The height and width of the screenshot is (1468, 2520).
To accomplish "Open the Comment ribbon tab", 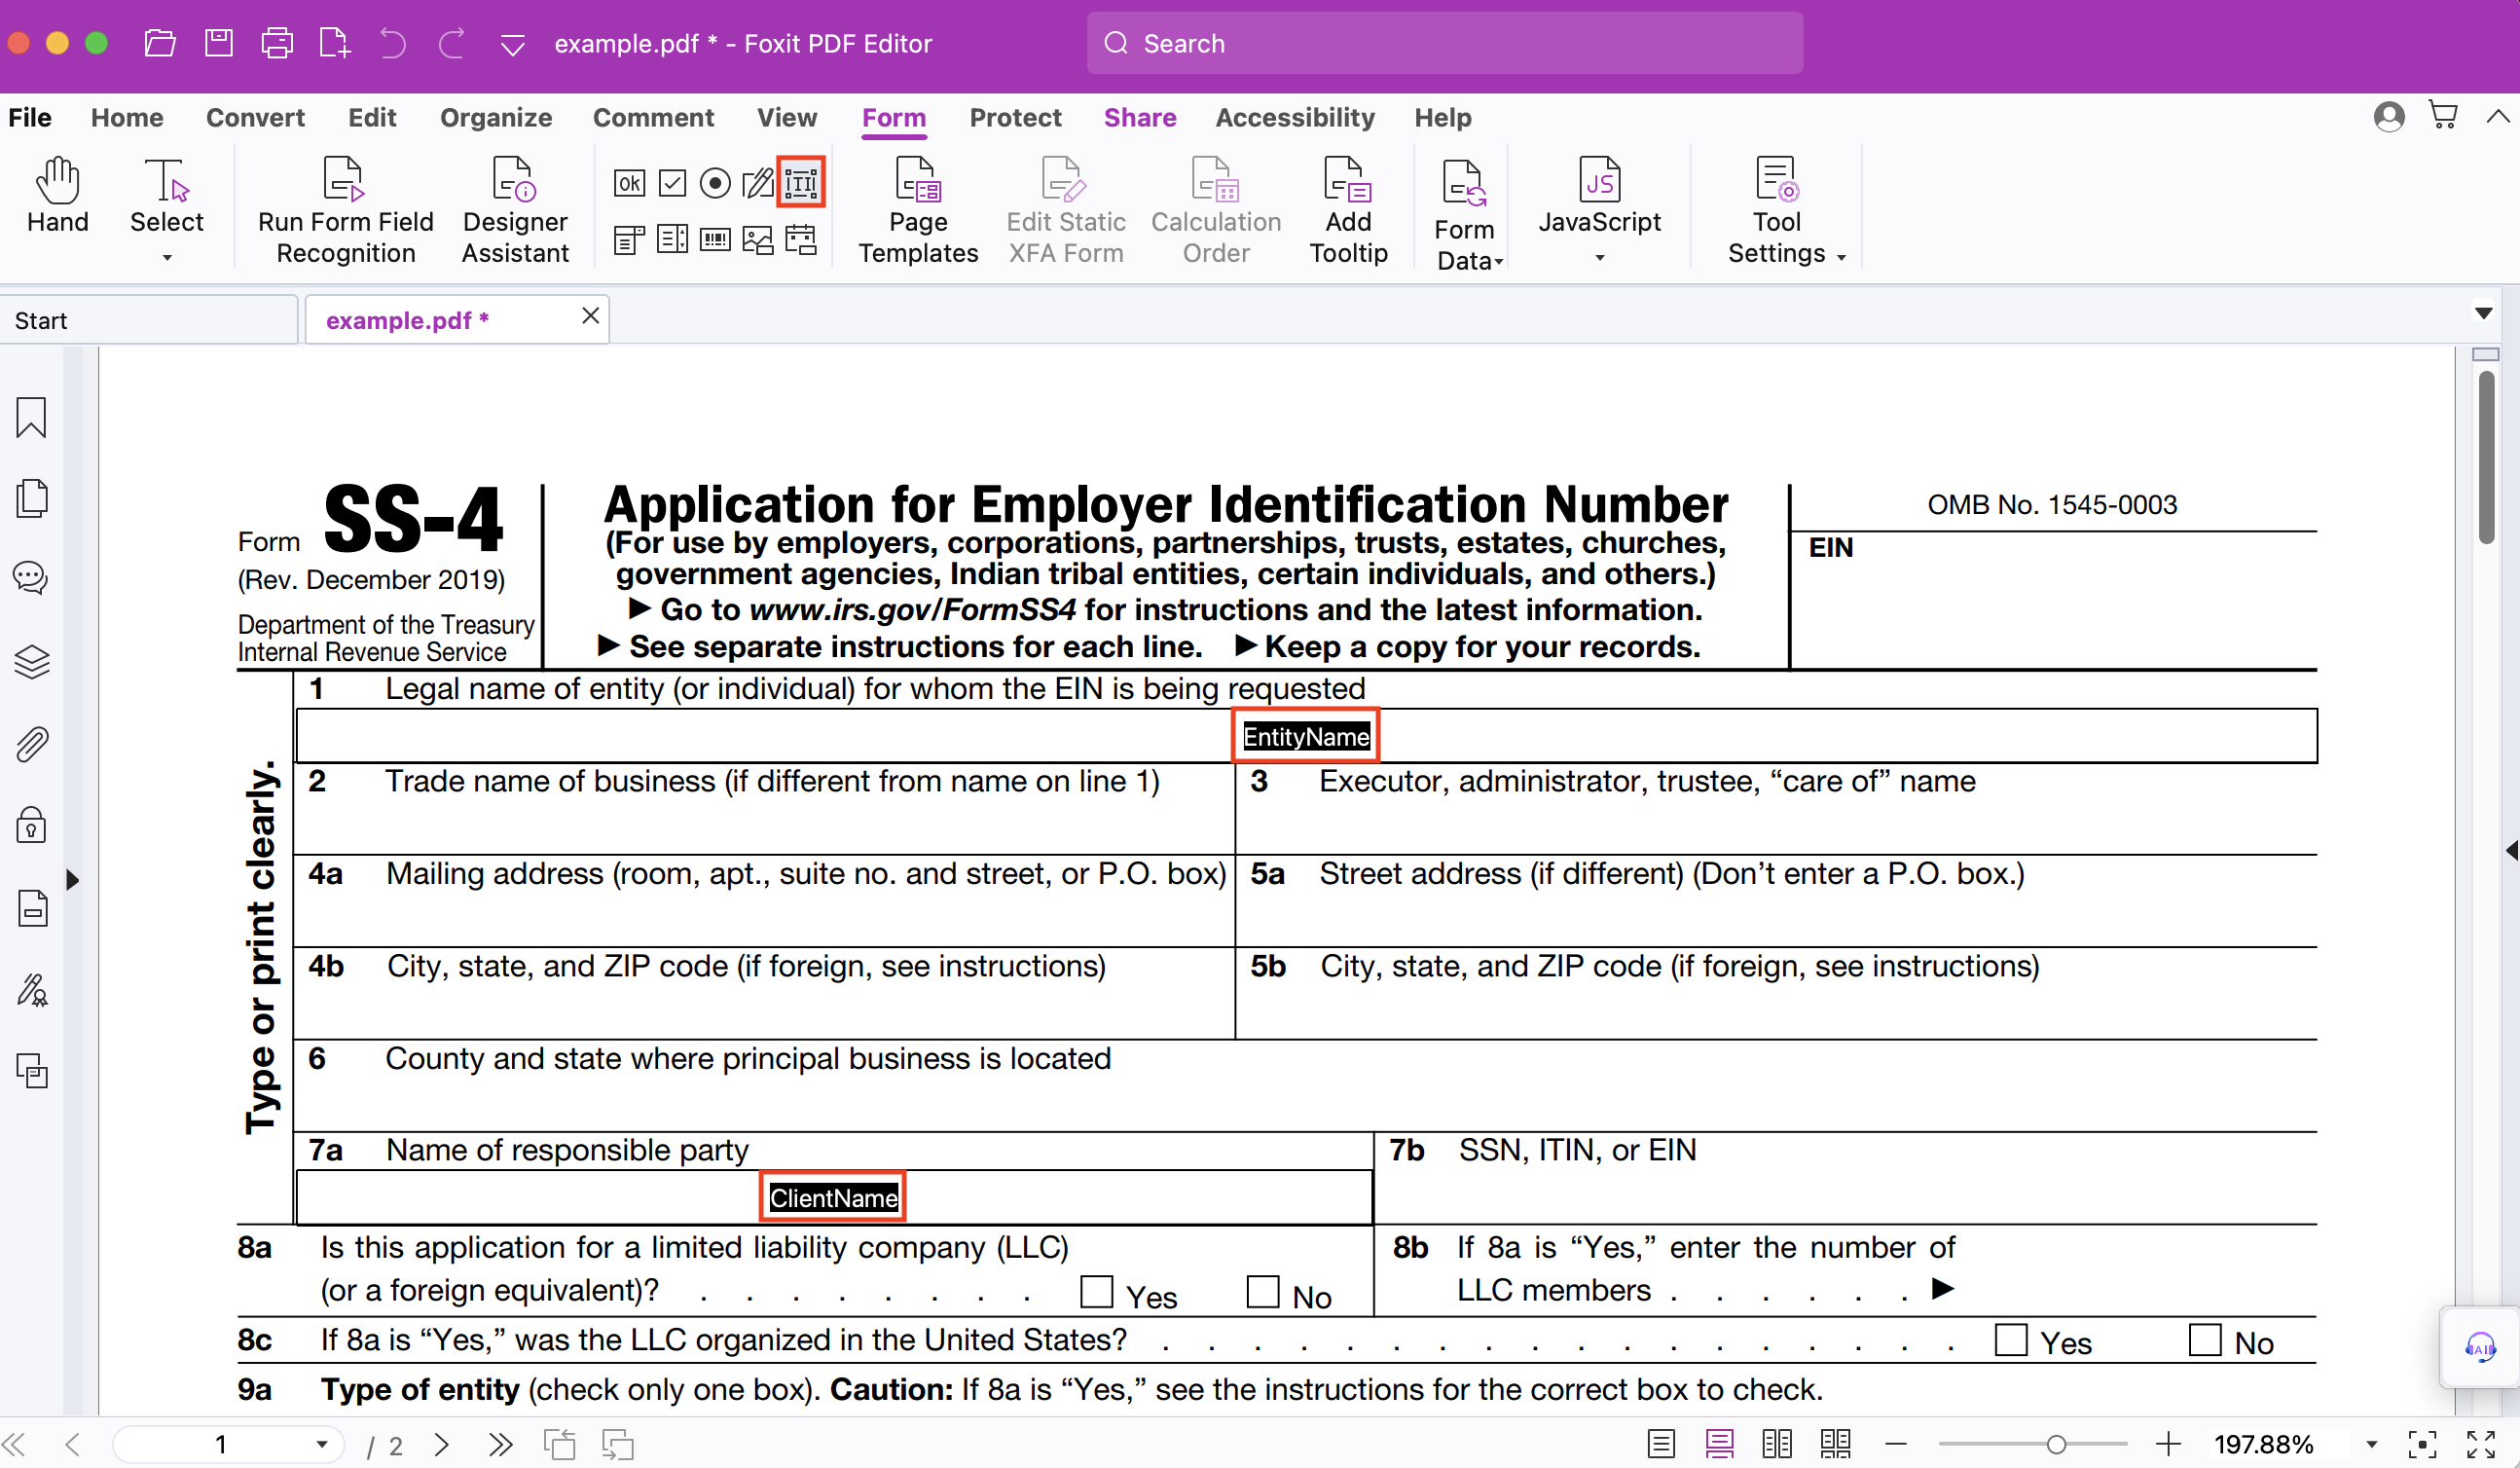I will [x=653, y=118].
